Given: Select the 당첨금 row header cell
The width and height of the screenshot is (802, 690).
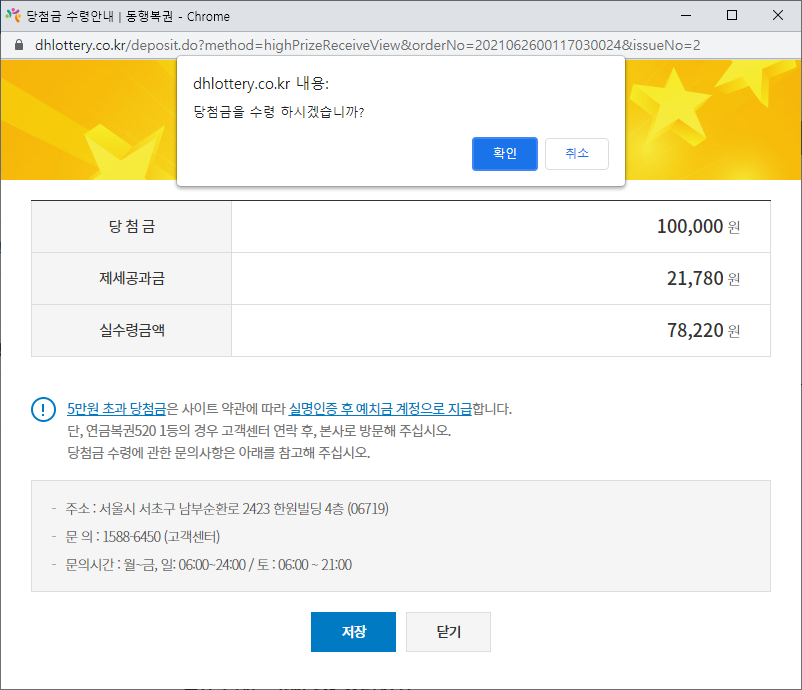Looking at the screenshot, I should click(131, 227).
